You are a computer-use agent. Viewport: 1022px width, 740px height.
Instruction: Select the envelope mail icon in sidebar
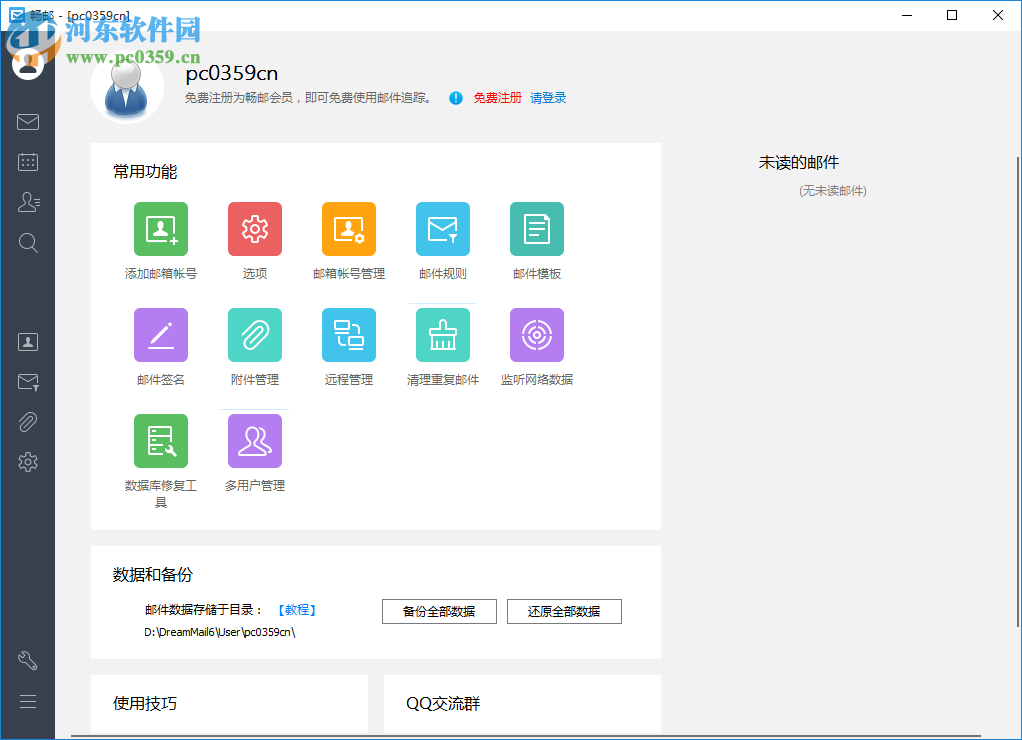tap(28, 122)
